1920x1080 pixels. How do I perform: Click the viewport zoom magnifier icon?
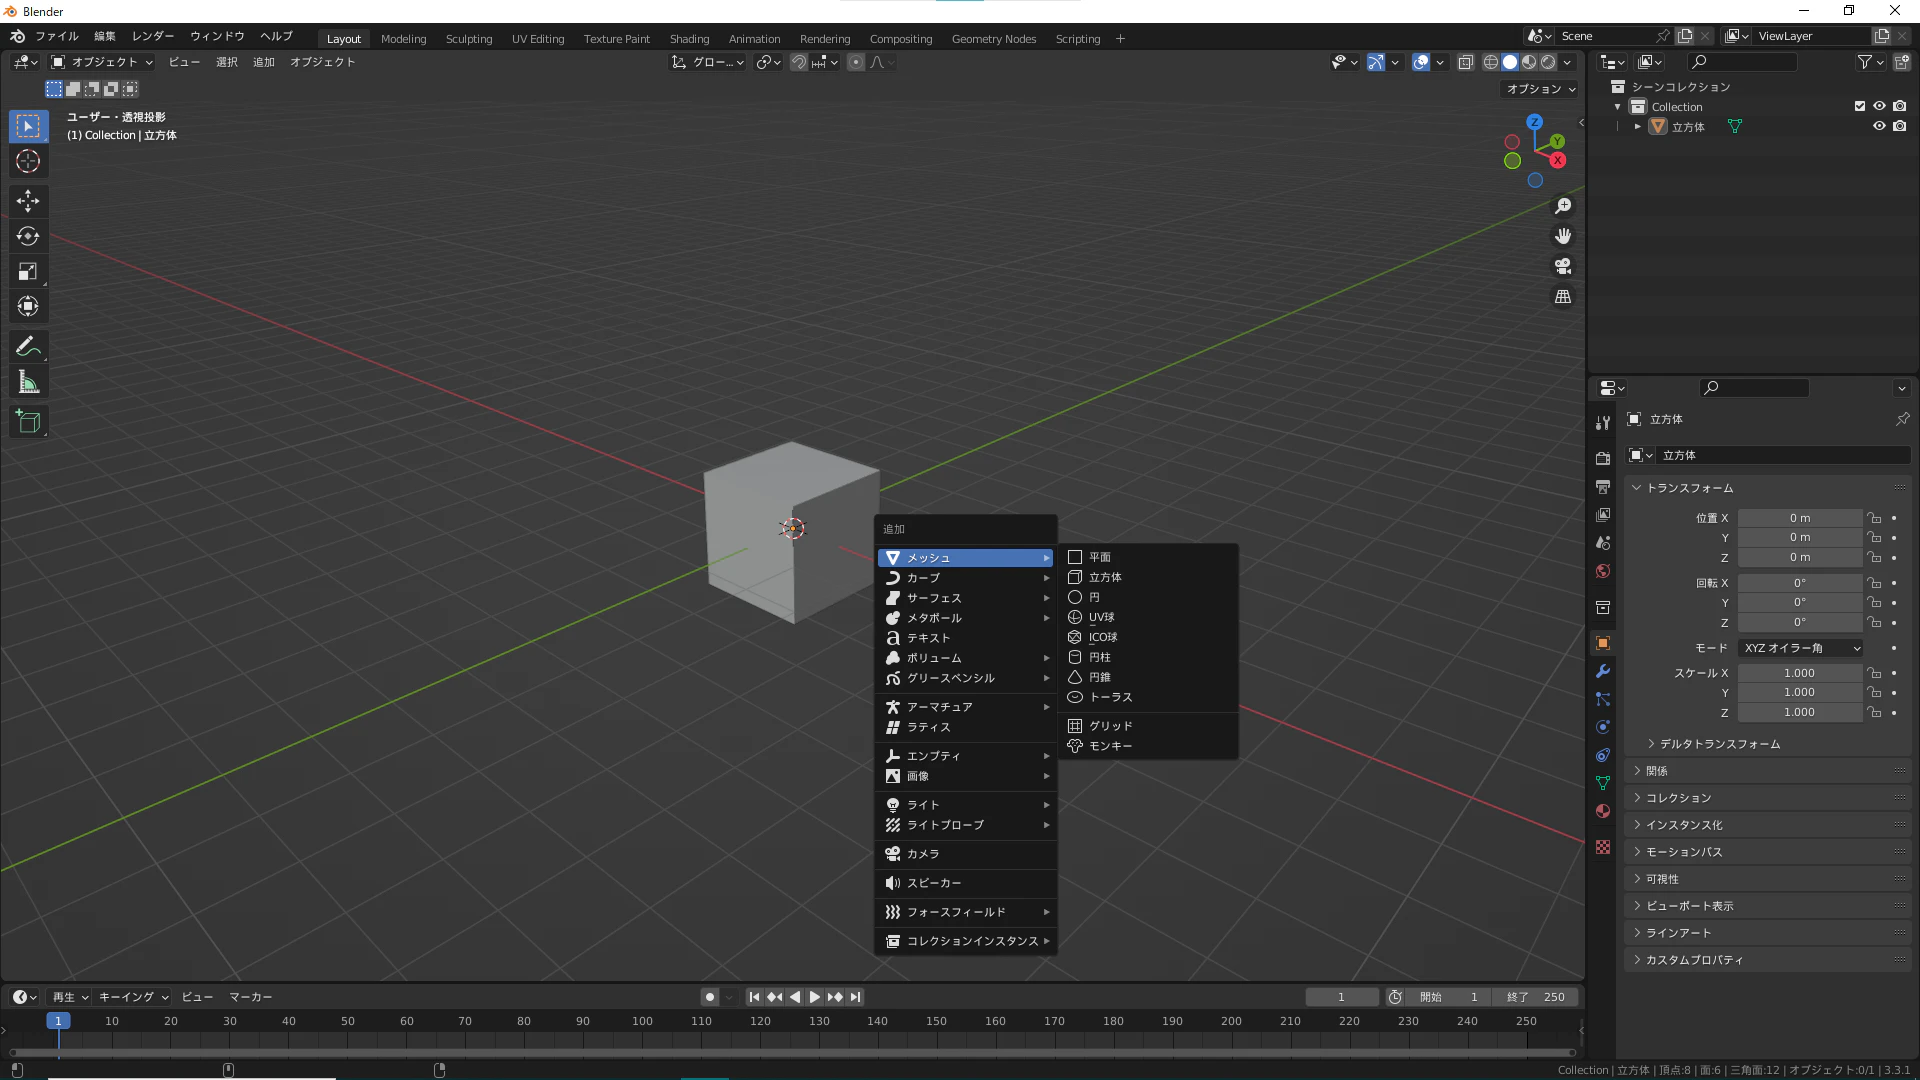(1563, 206)
